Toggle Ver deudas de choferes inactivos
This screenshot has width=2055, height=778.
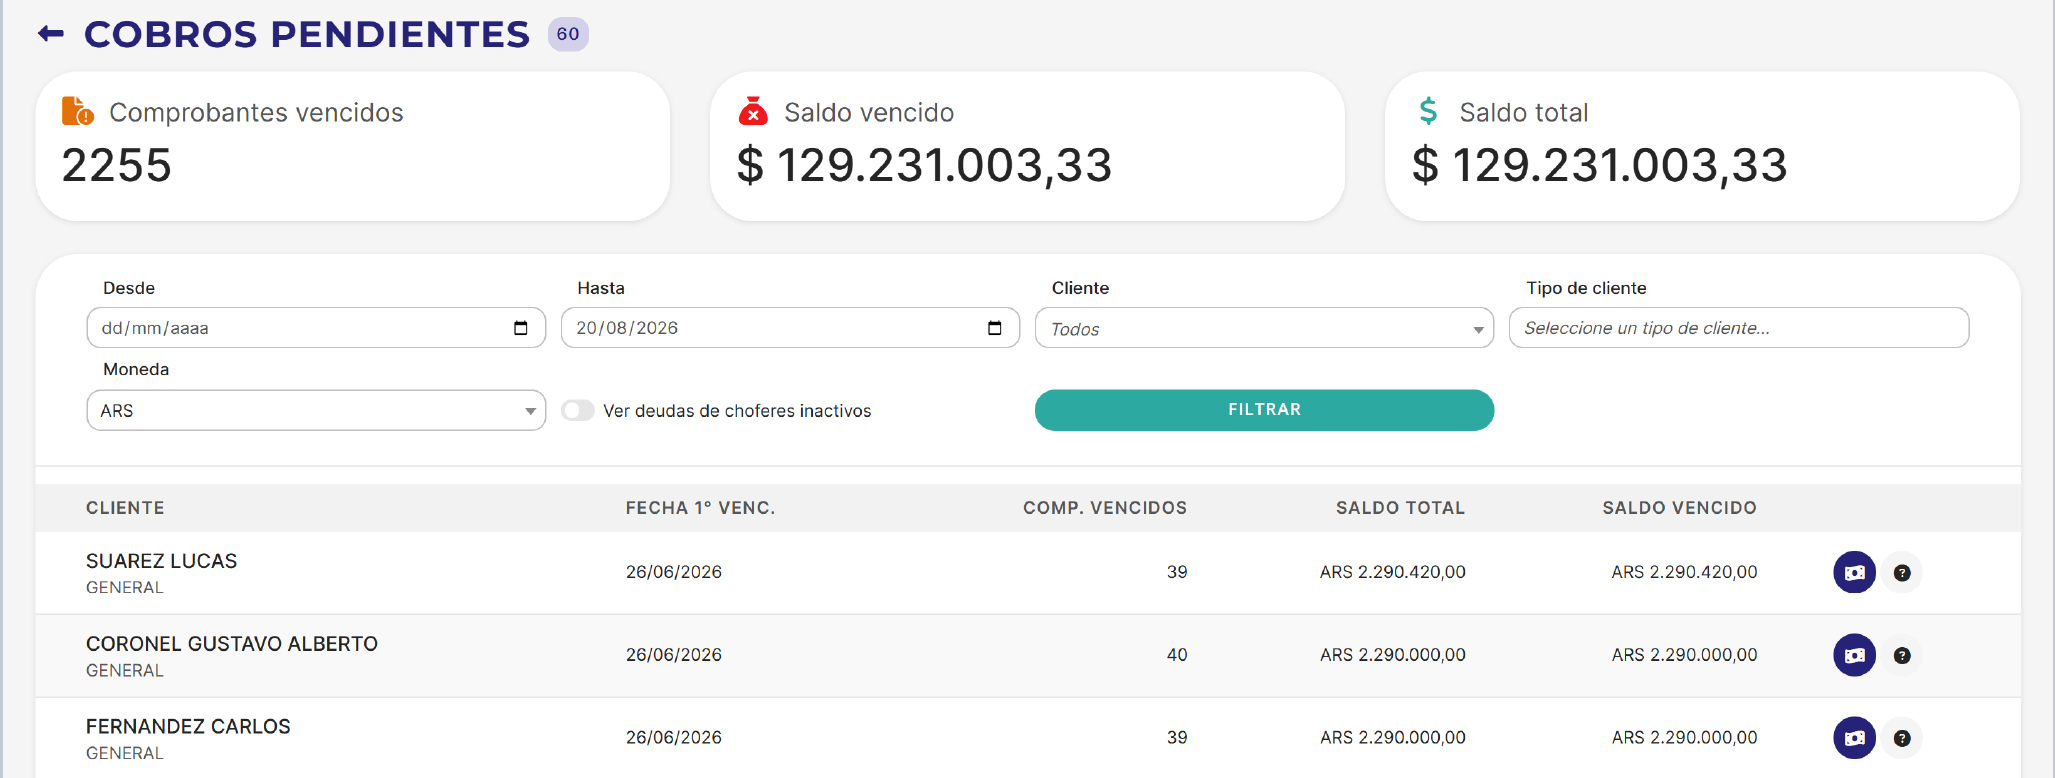pyautogui.click(x=578, y=411)
